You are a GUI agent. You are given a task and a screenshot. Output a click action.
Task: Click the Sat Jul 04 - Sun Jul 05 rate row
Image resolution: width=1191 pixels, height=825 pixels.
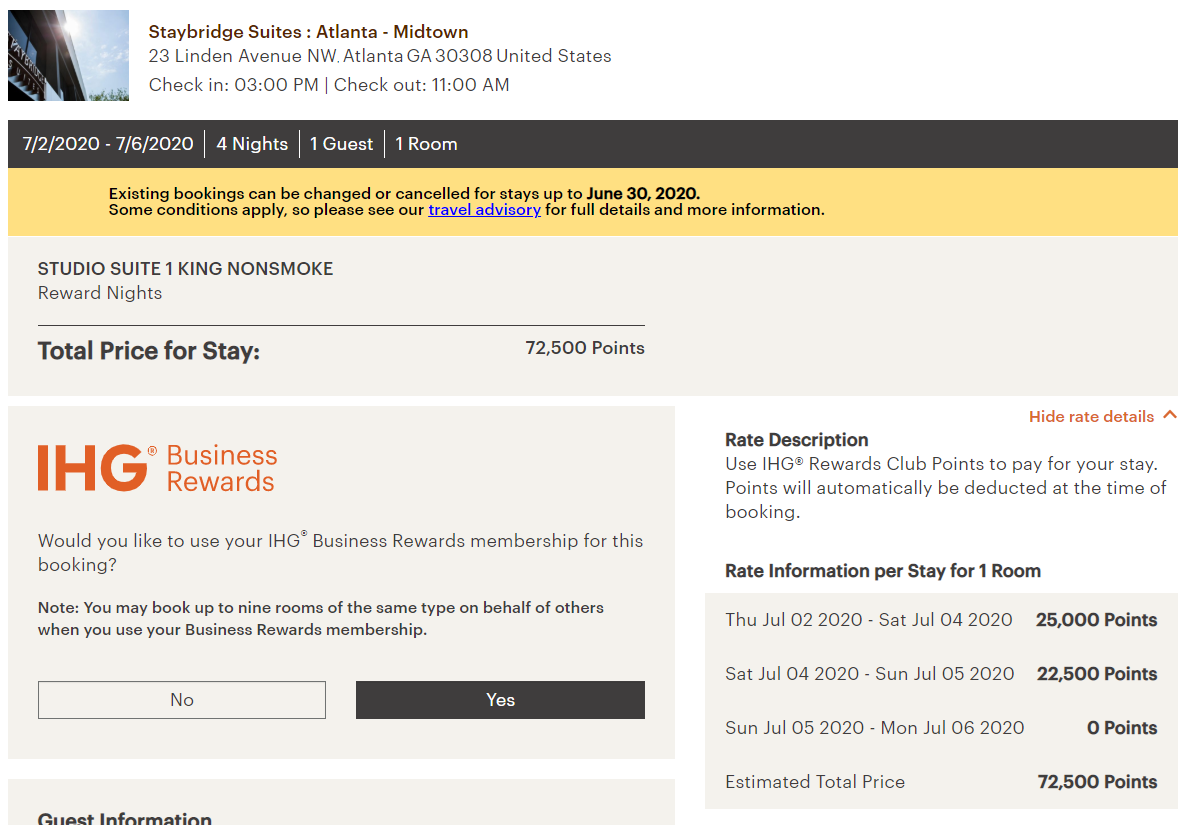click(x=941, y=674)
